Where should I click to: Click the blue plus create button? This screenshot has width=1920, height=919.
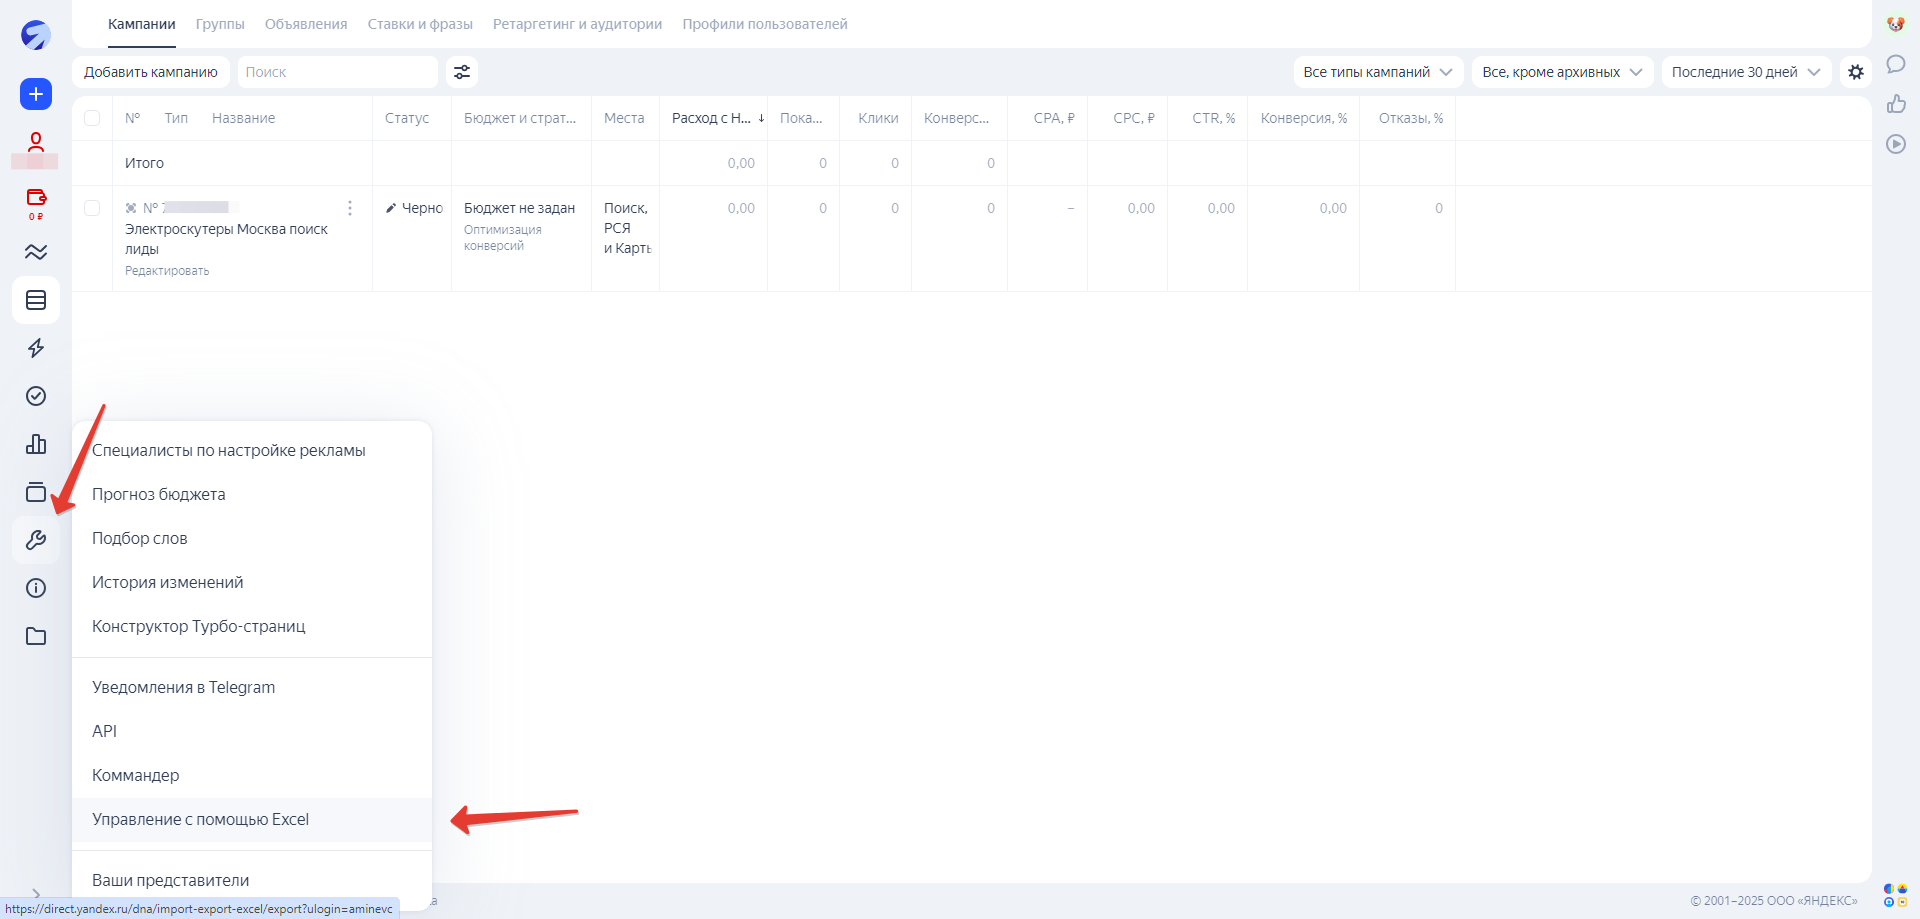36,94
